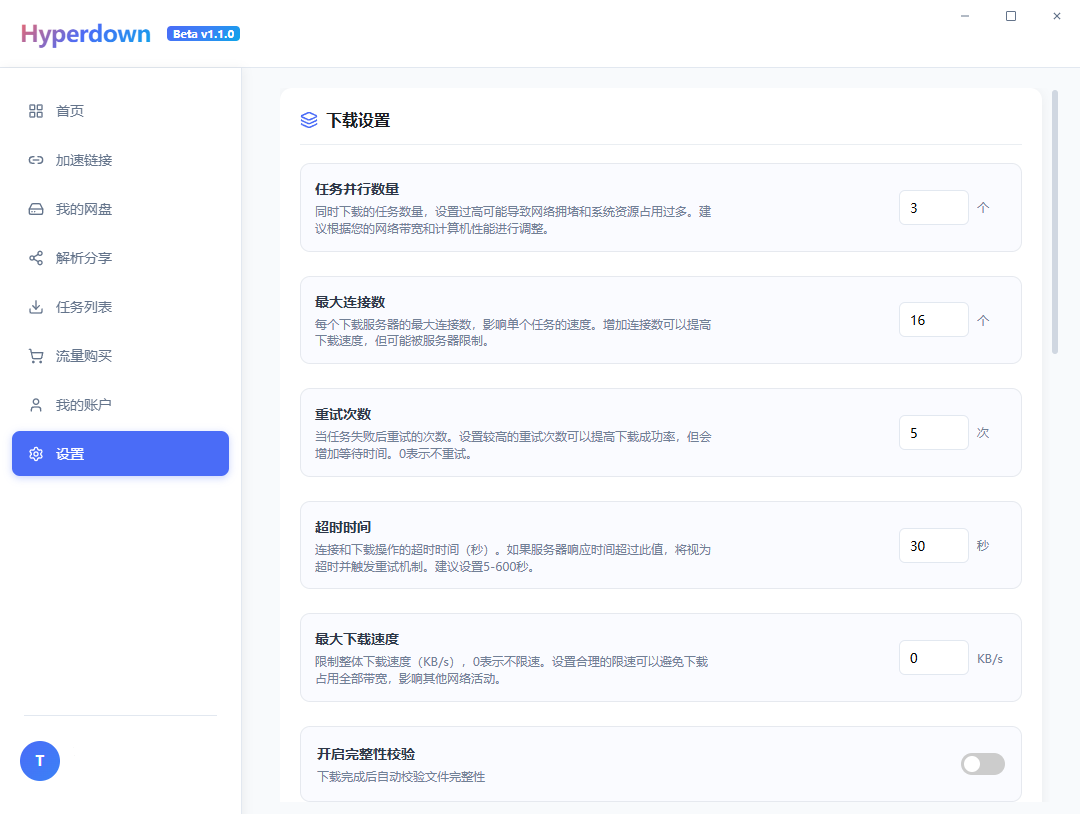The height and width of the screenshot is (814, 1080).
Task: Open 我的网盘 from the sidebar
Action: click(82, 209)
